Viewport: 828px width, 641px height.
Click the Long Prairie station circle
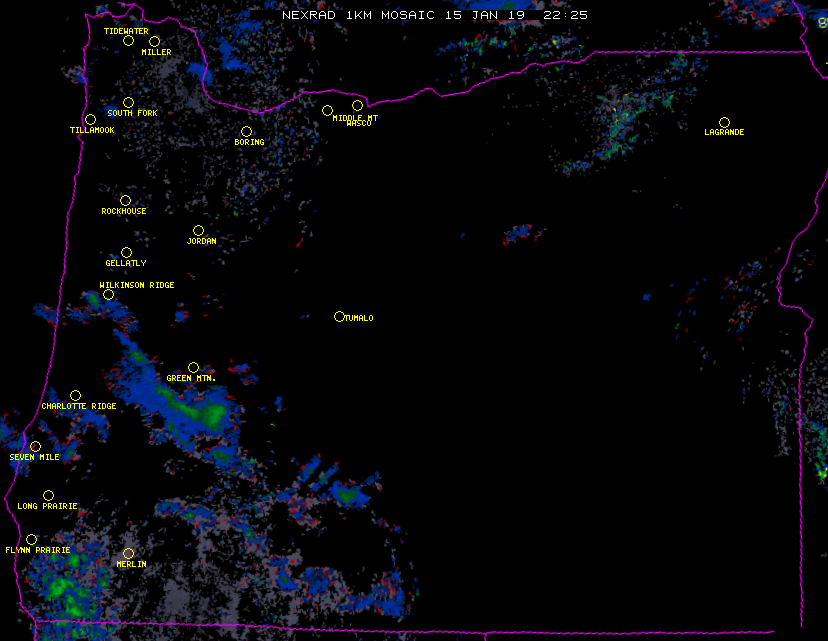point(48,496)
